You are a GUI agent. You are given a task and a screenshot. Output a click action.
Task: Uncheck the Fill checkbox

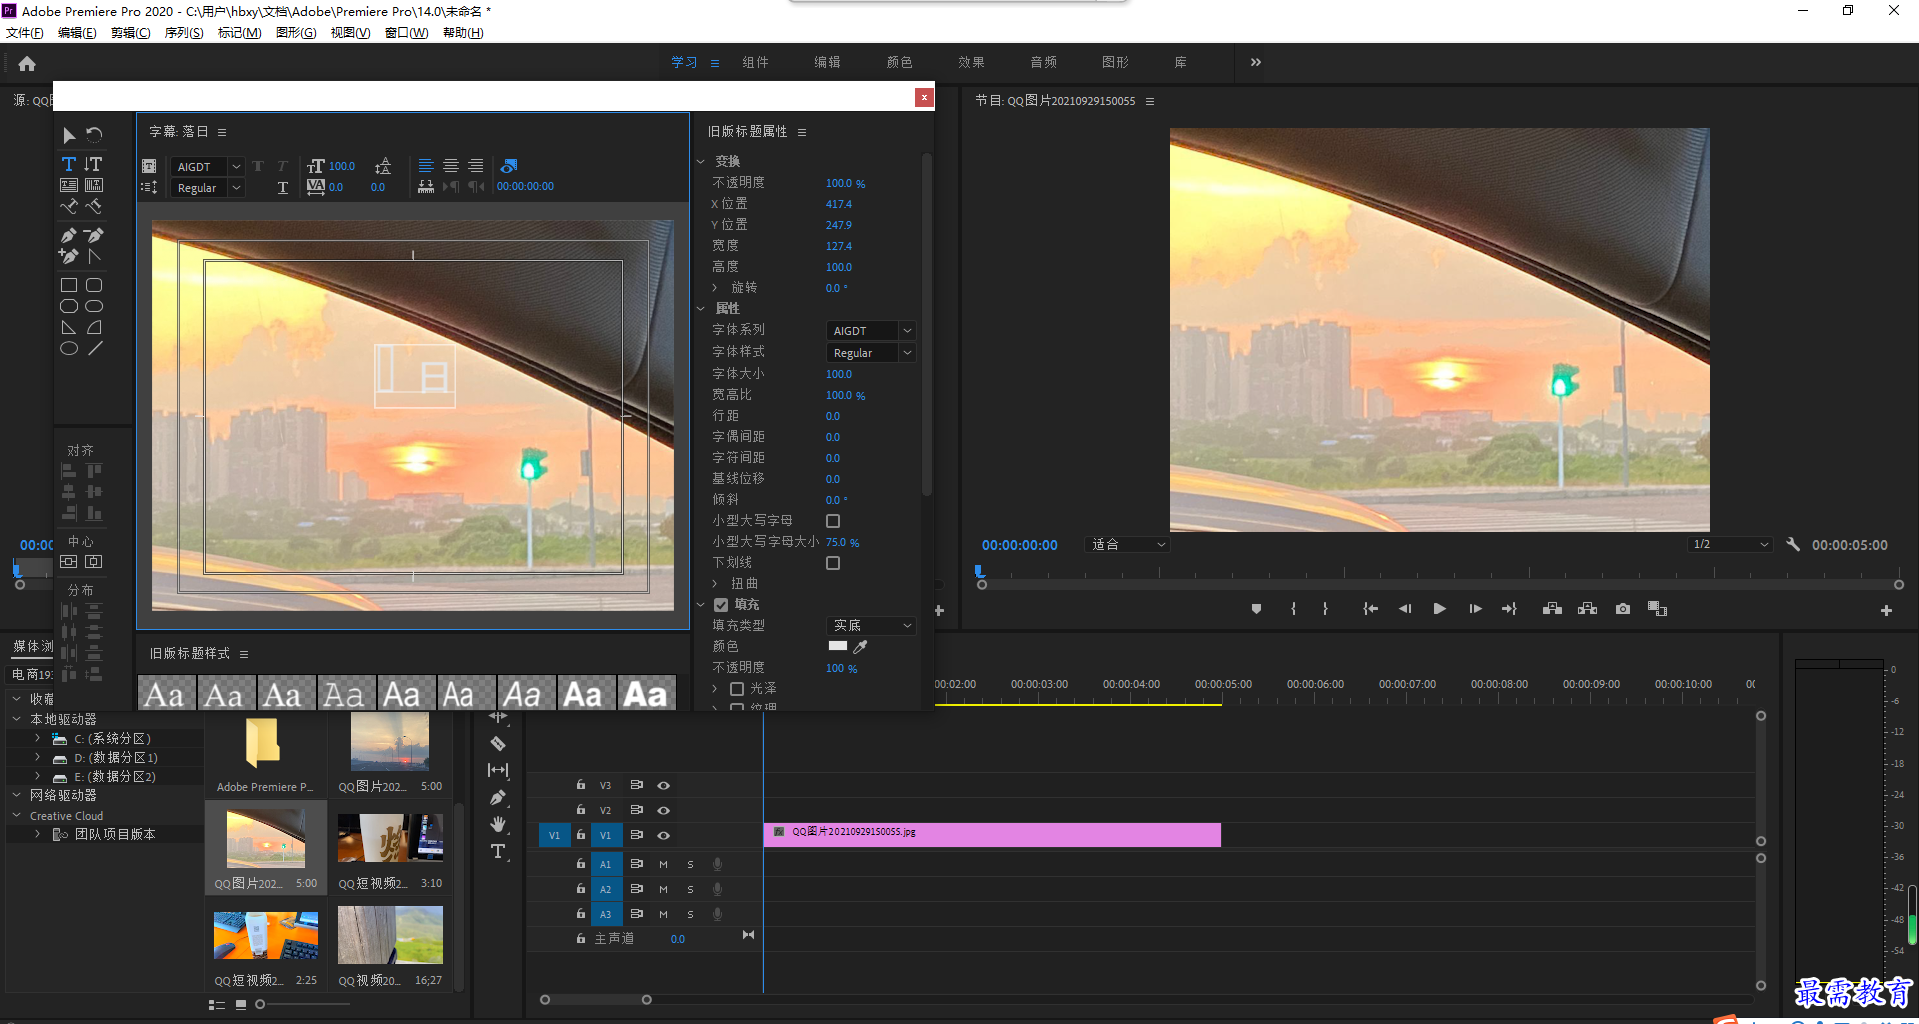click(x=721, y=605)
